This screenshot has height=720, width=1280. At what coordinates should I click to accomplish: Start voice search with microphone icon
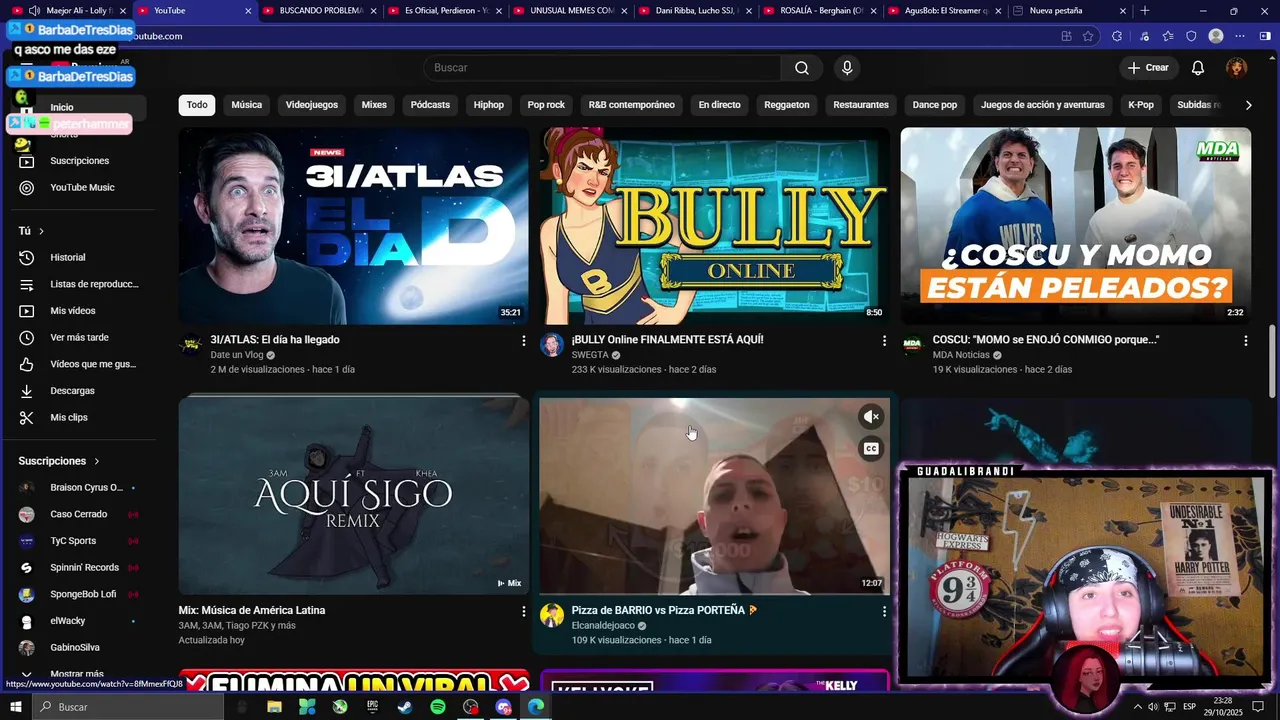tap(847, 68)
